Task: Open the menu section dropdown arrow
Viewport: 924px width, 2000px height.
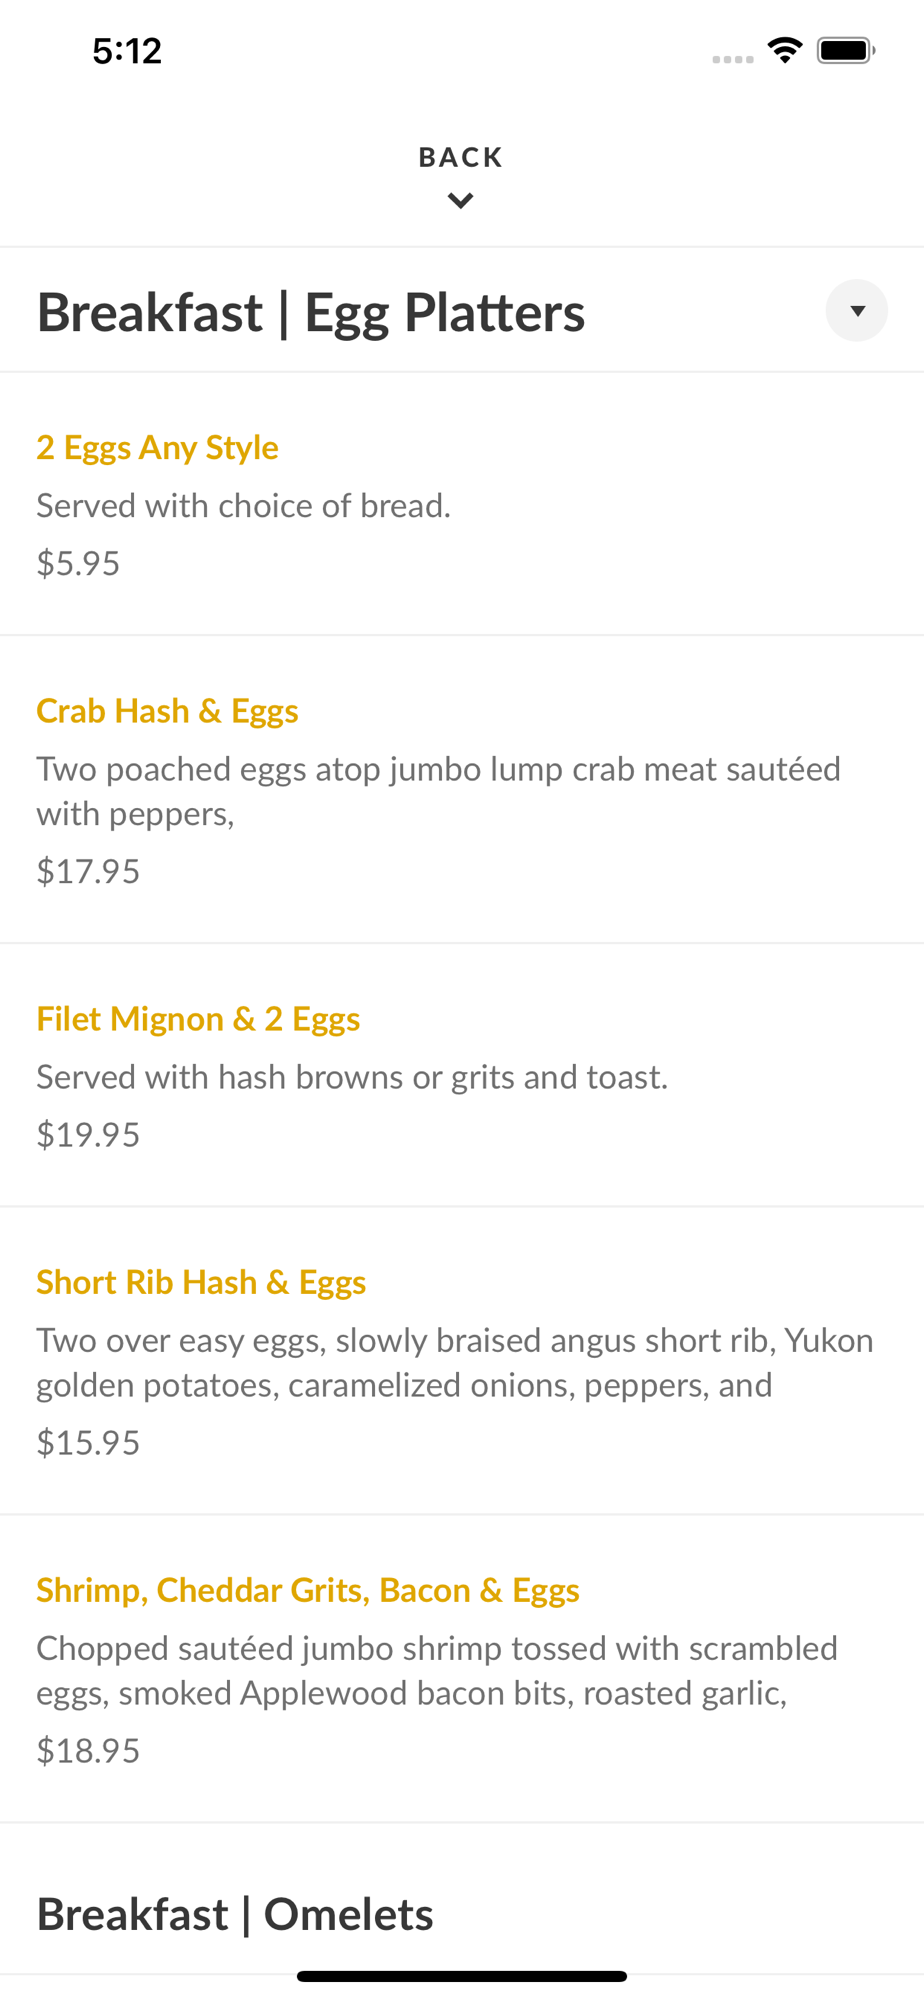Action: pos(857,311)
